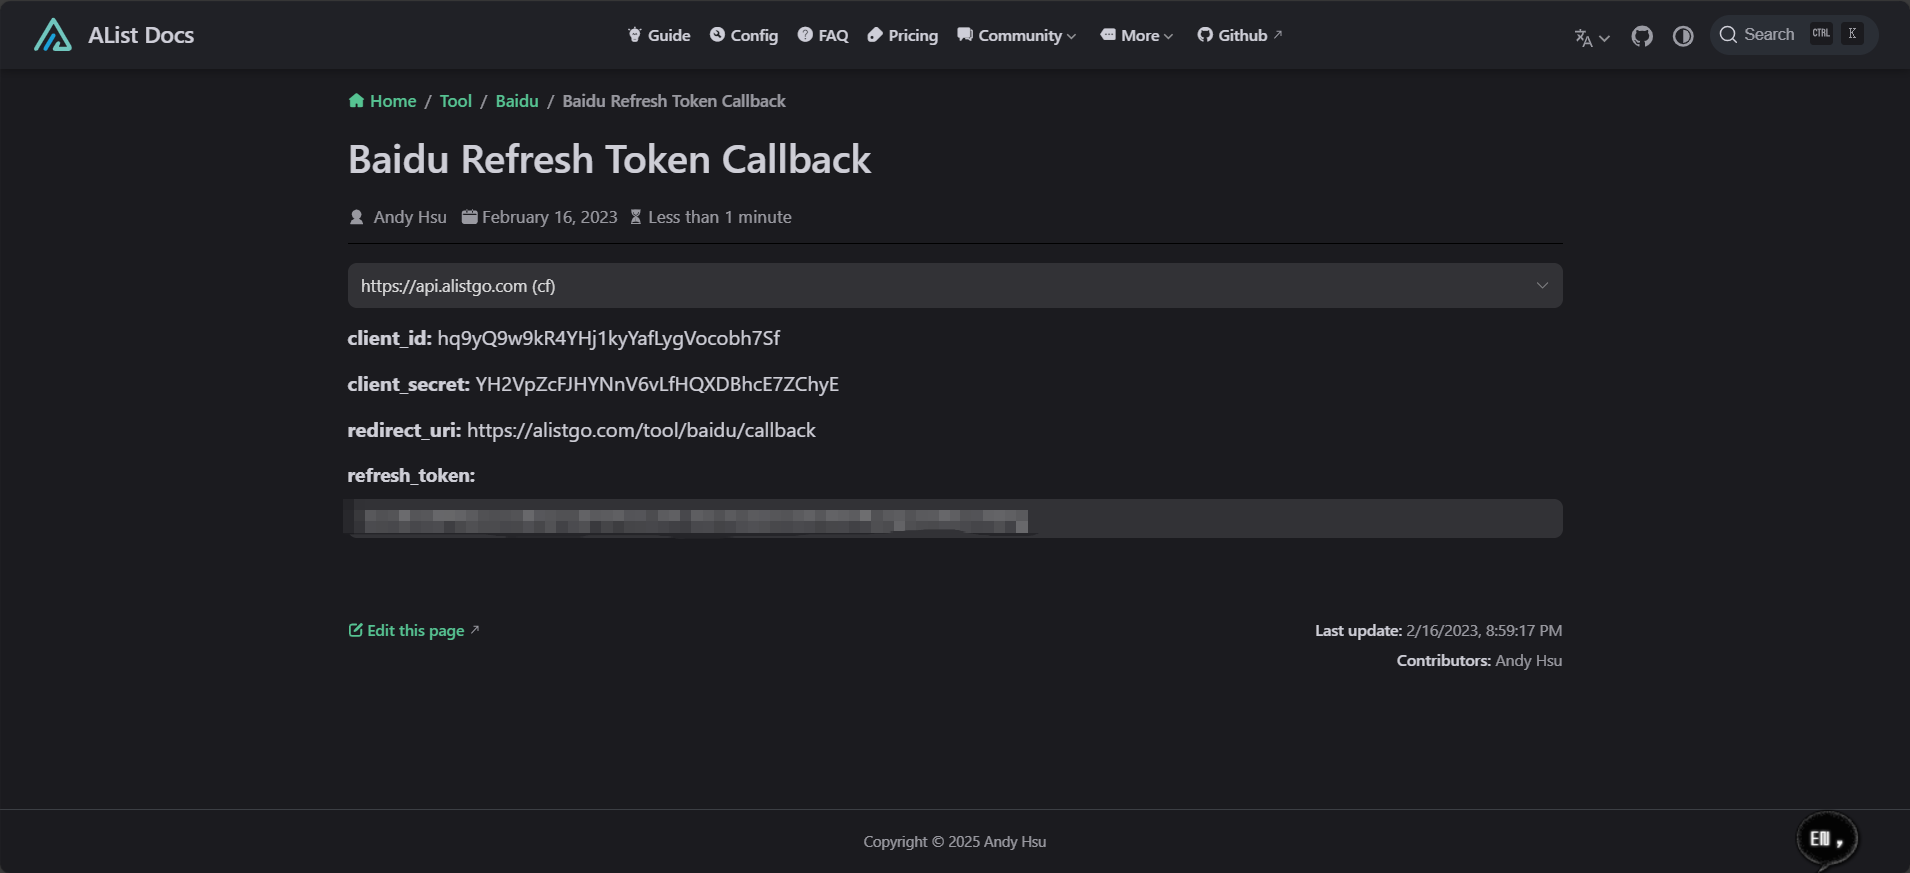This screenshot has width=1910, height=873.
Task: Open the language selection dropdown
Action: [1591, 37]
